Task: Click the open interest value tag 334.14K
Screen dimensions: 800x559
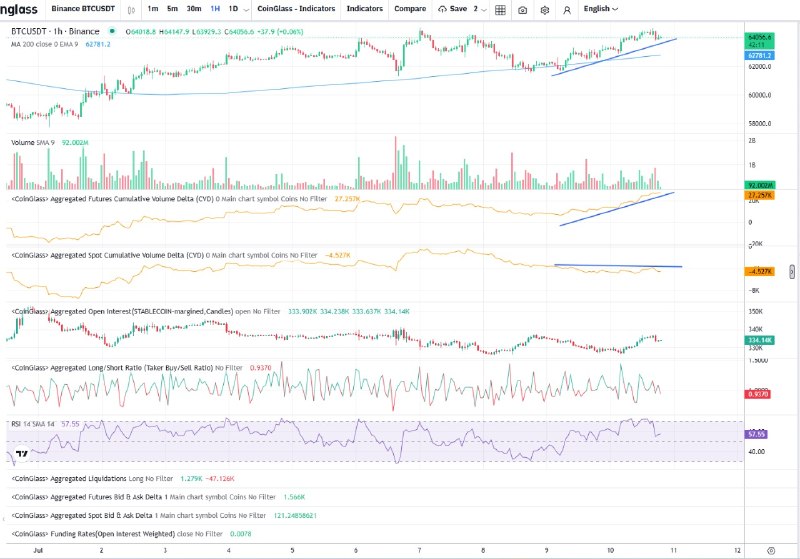Action: [760, 340]
